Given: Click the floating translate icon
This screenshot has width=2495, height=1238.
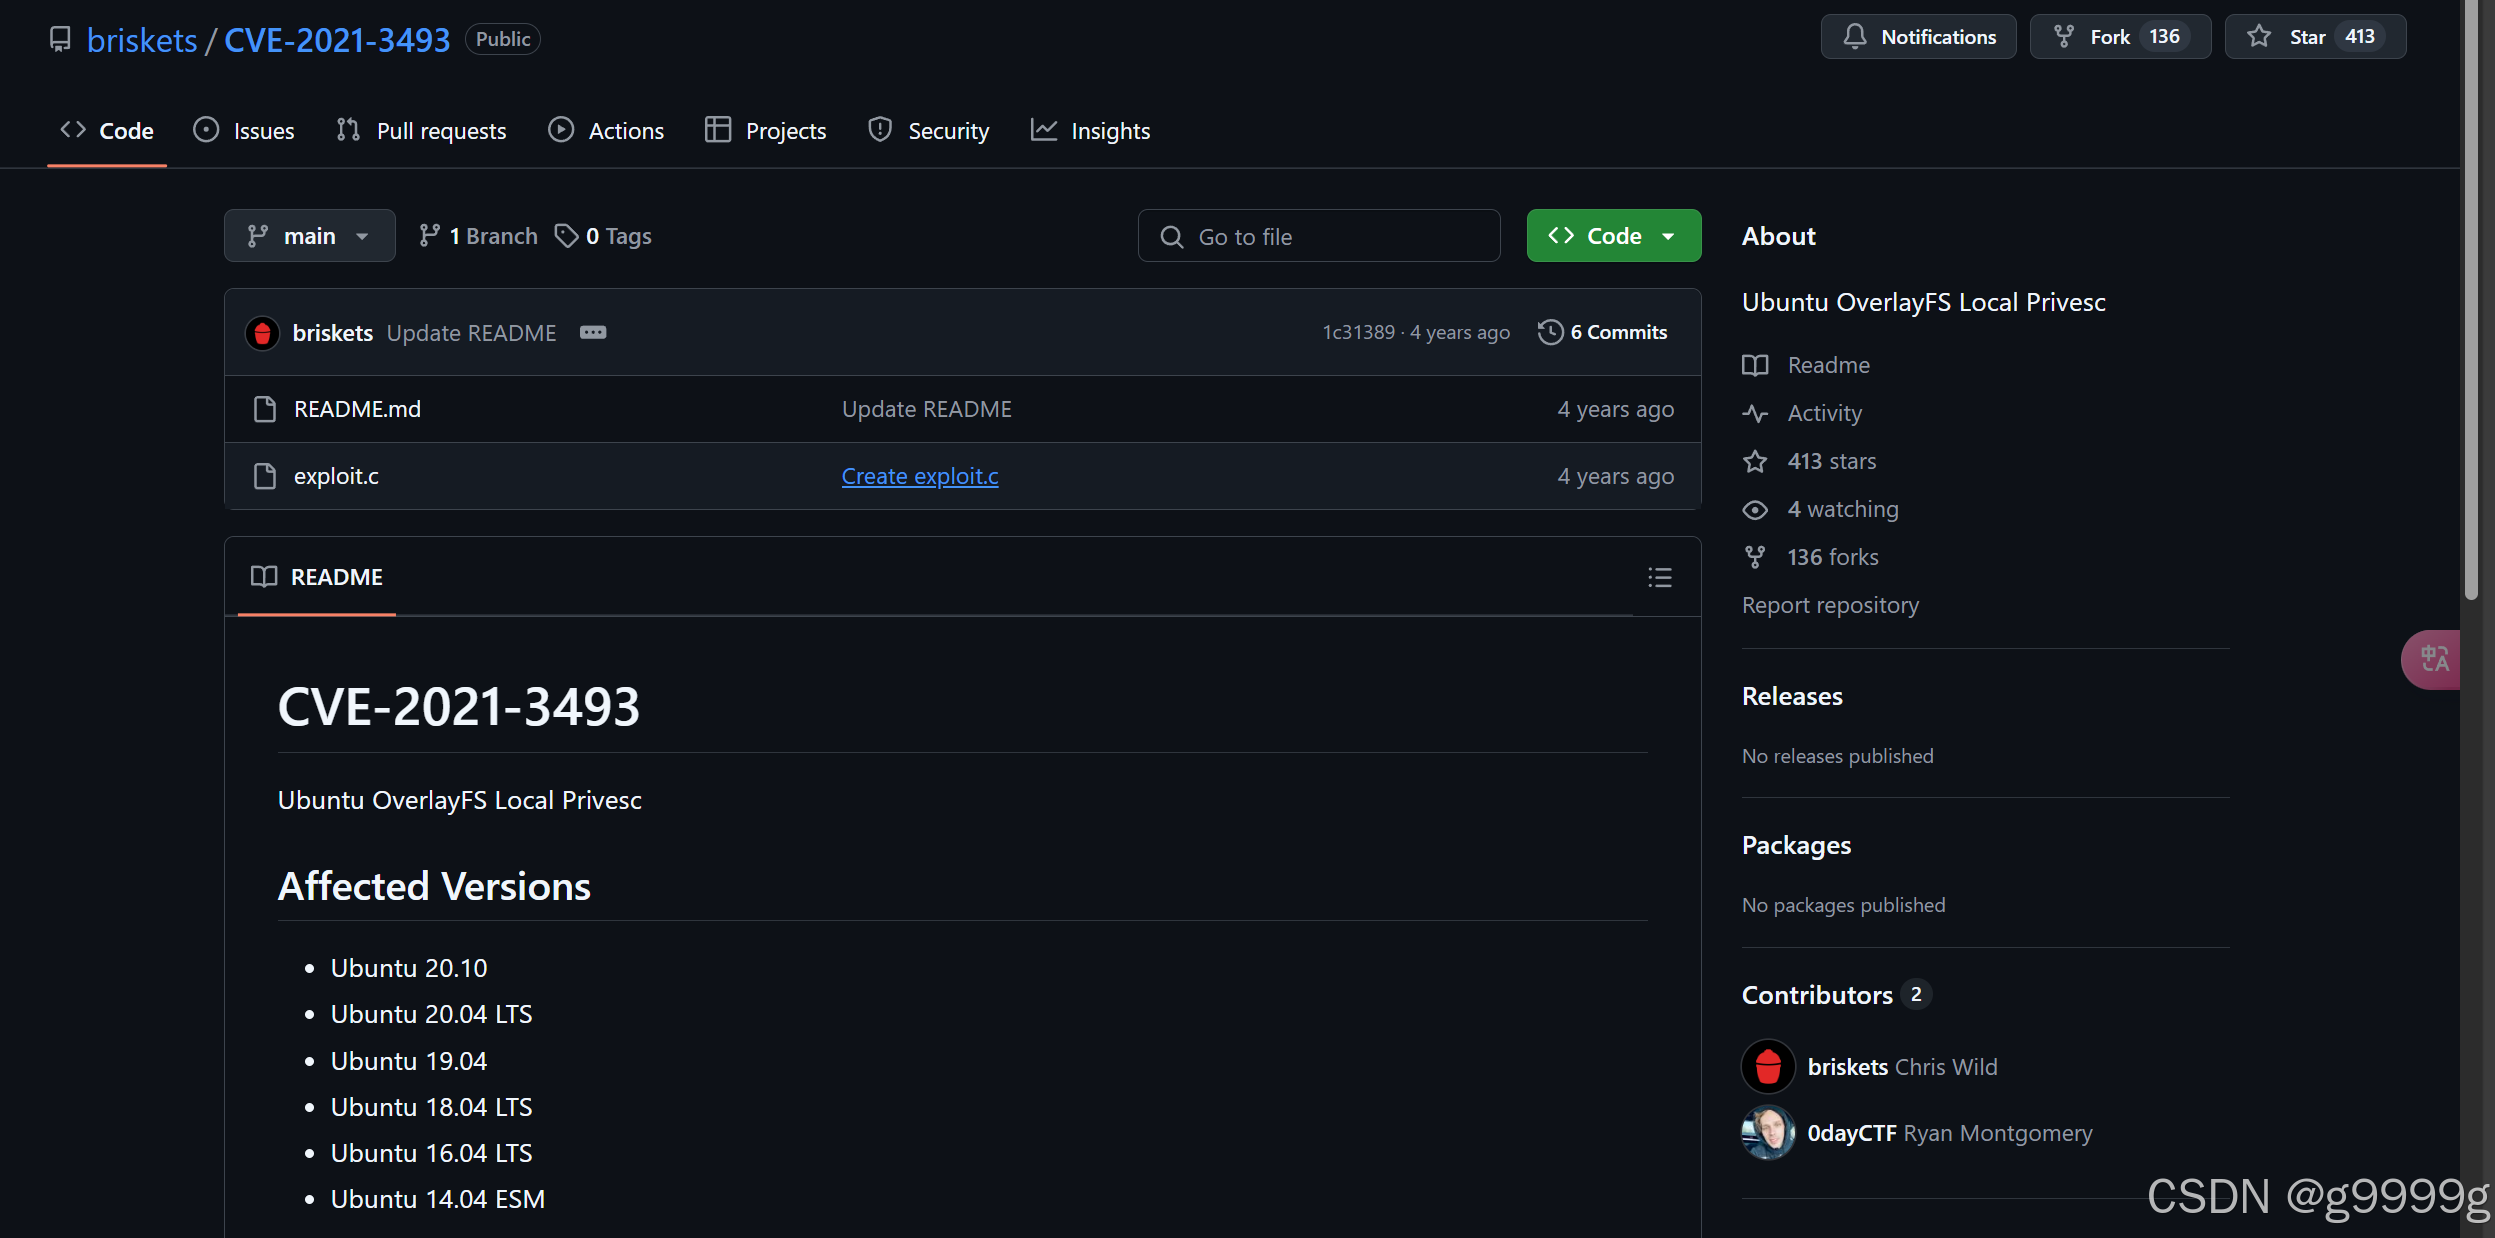Looking at the screenshot, I should pos(2433,659).
